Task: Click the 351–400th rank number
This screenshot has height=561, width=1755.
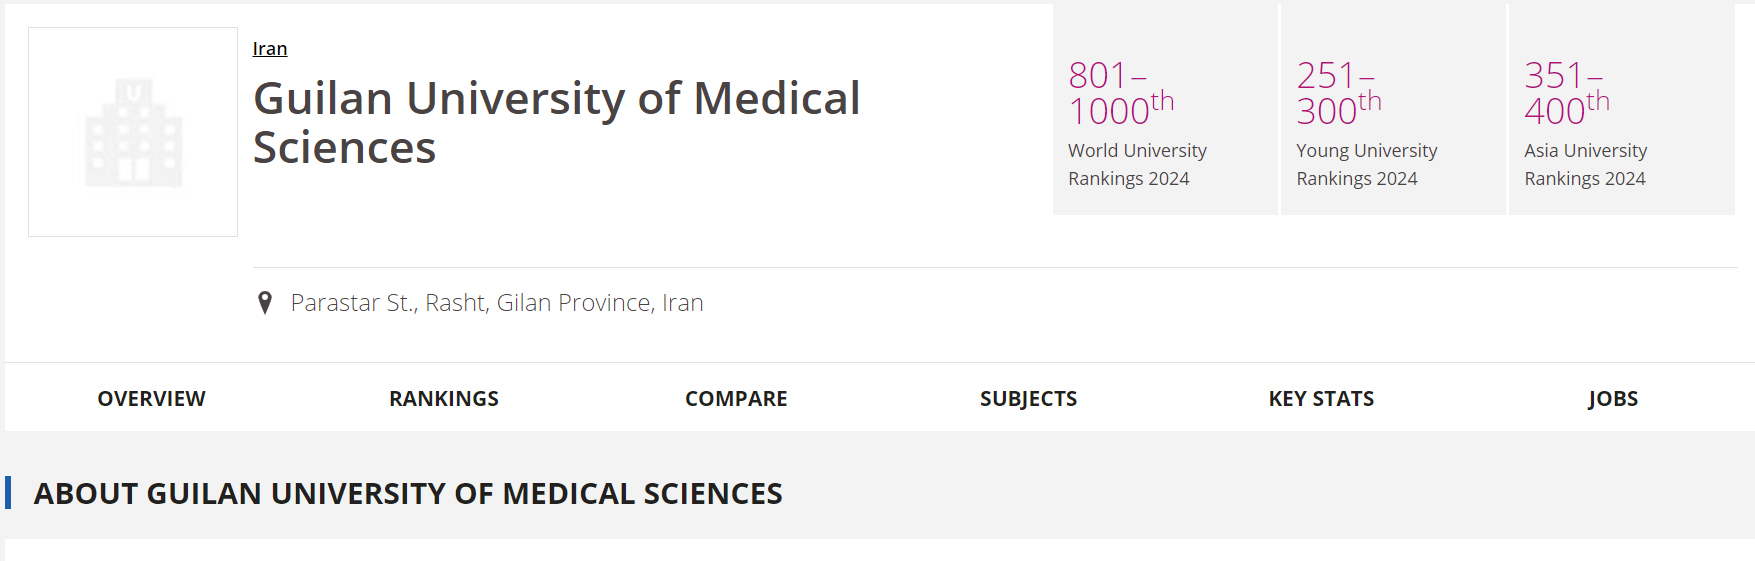Action: 1566,93
